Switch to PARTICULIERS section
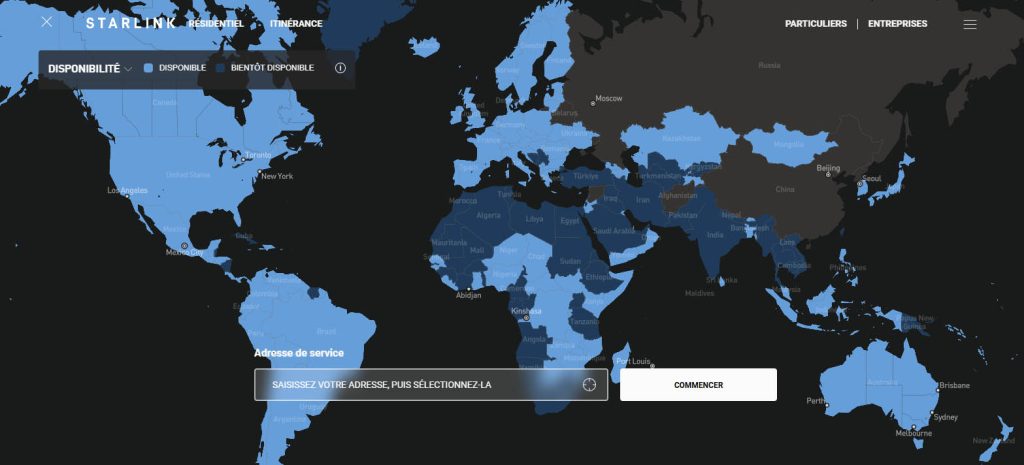Screen dimensions: 1024x465 [815, 23]
